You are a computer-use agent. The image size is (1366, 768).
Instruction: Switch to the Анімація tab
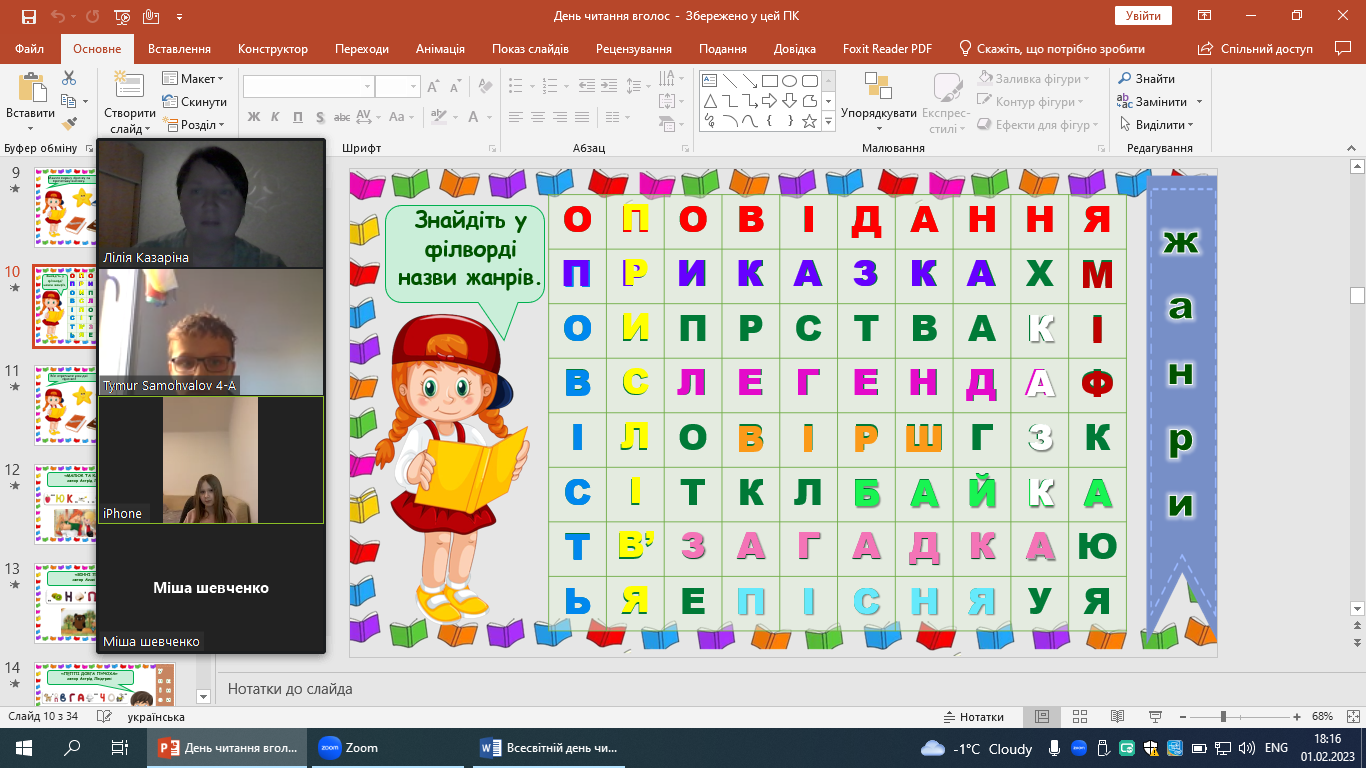[440, 49]
